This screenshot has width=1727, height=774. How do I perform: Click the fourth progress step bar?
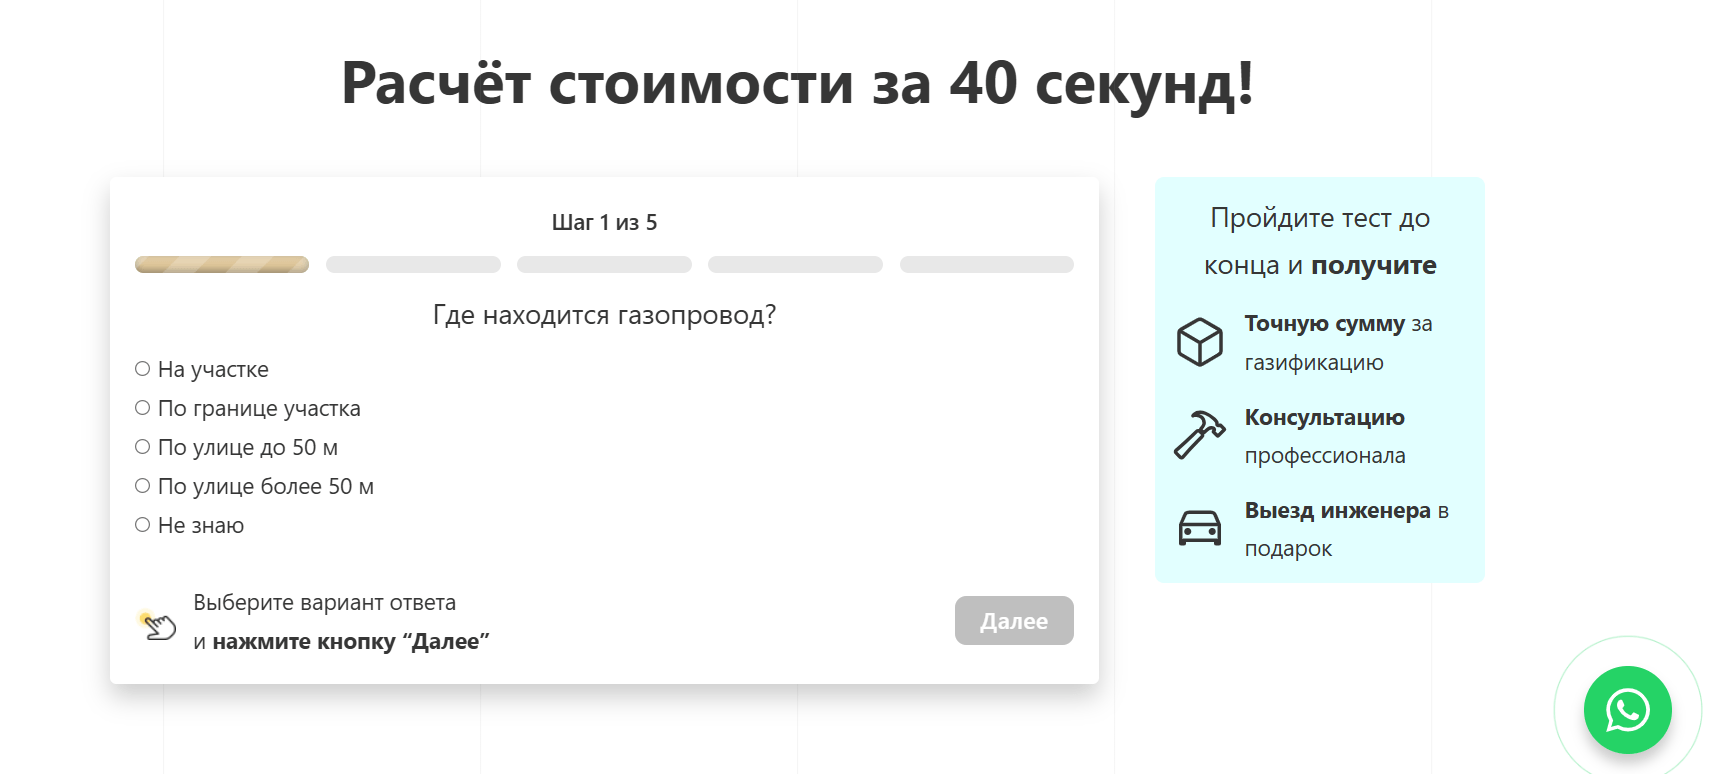point(795,265)
